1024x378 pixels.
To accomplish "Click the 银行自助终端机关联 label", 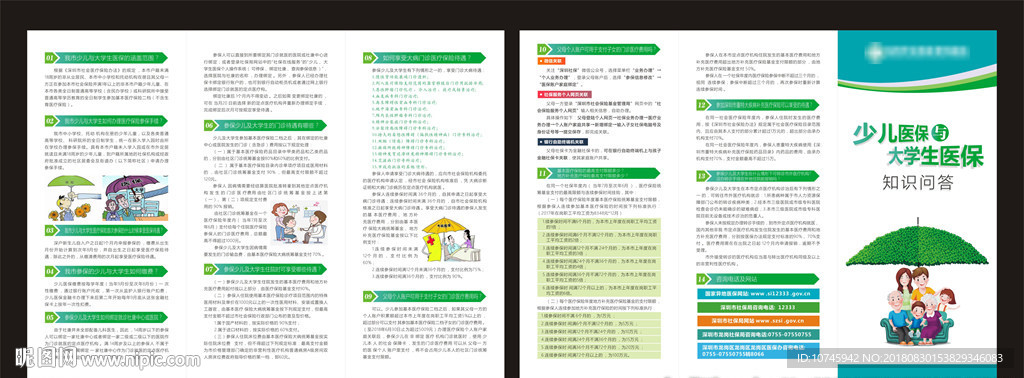I will [563, 141].
